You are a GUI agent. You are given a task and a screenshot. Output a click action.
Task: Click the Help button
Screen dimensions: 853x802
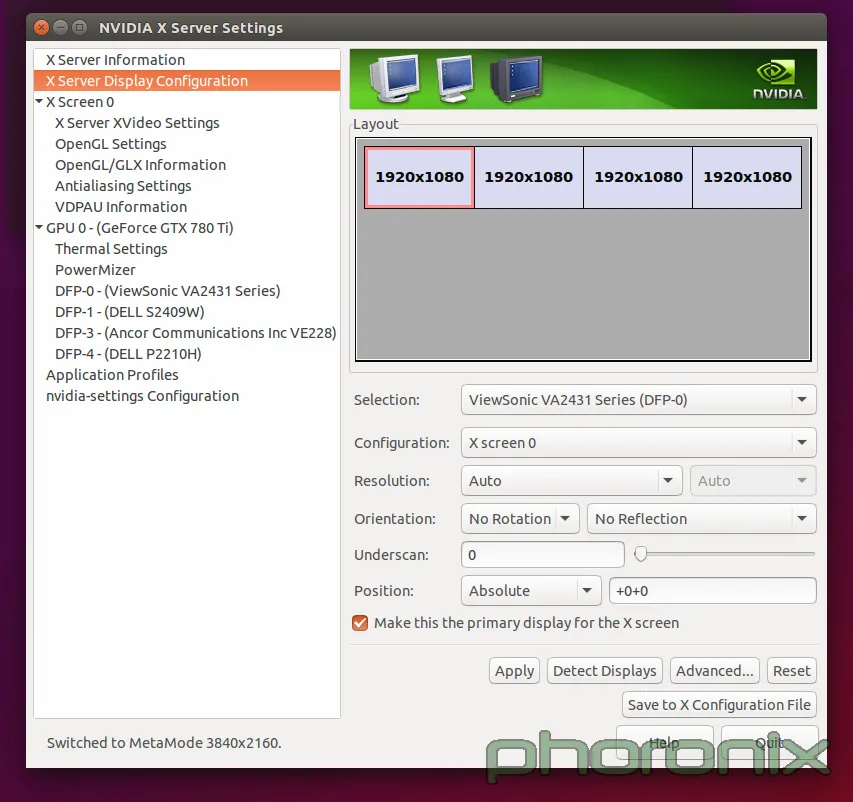tap(665, 743)
